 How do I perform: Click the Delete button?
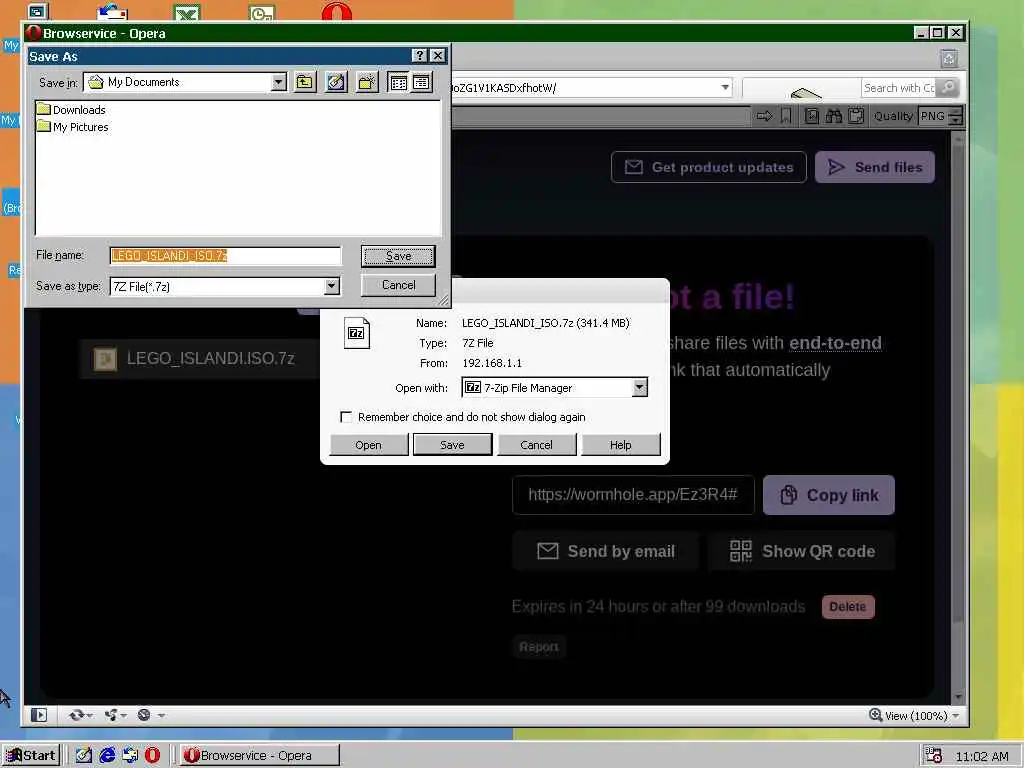847,607
